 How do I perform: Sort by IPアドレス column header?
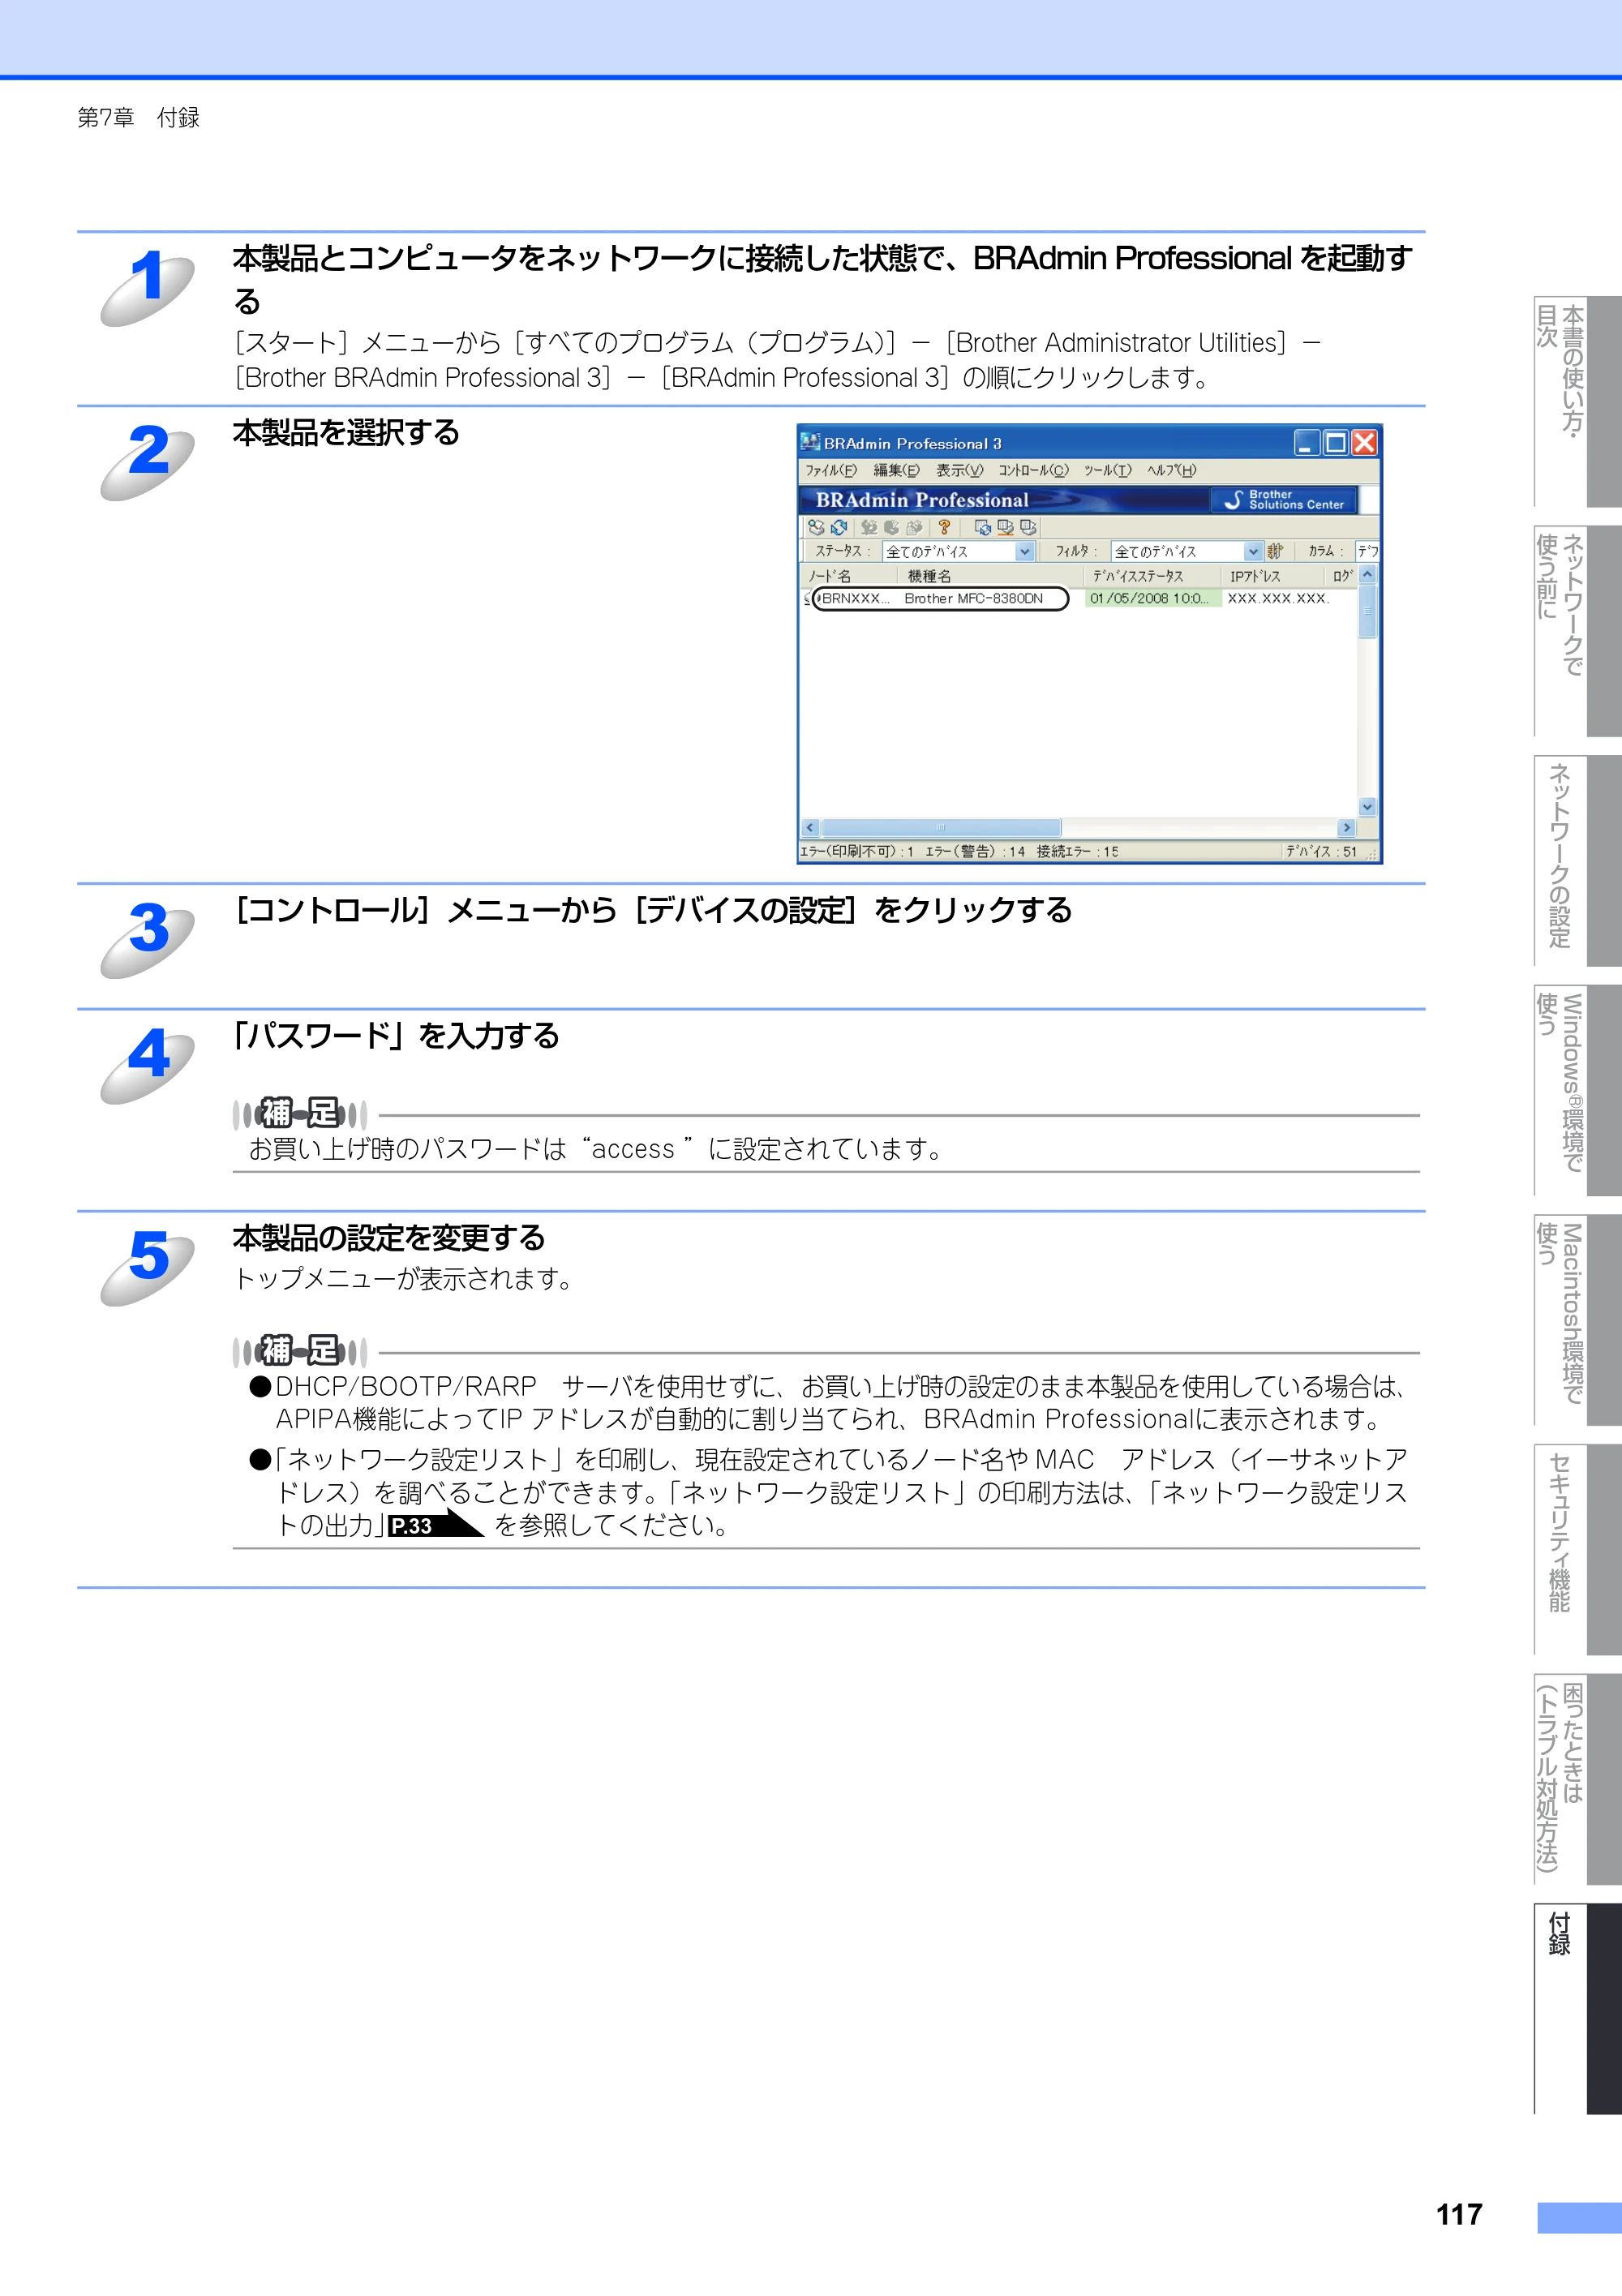[x=1274, y=576]
